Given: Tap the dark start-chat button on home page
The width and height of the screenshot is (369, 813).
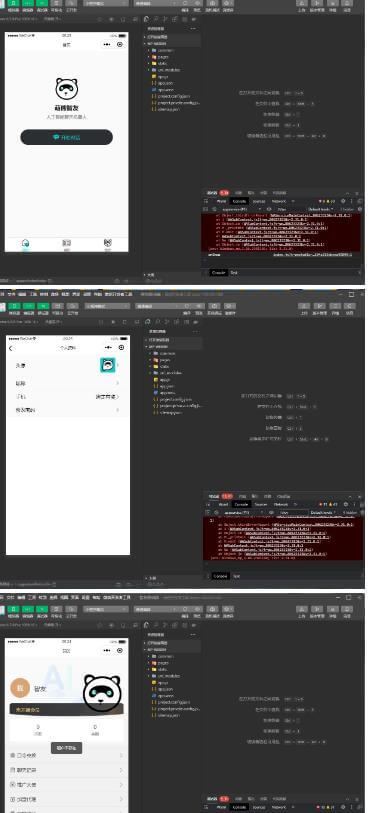Looking at the screenshot, I should coord(66,137).
